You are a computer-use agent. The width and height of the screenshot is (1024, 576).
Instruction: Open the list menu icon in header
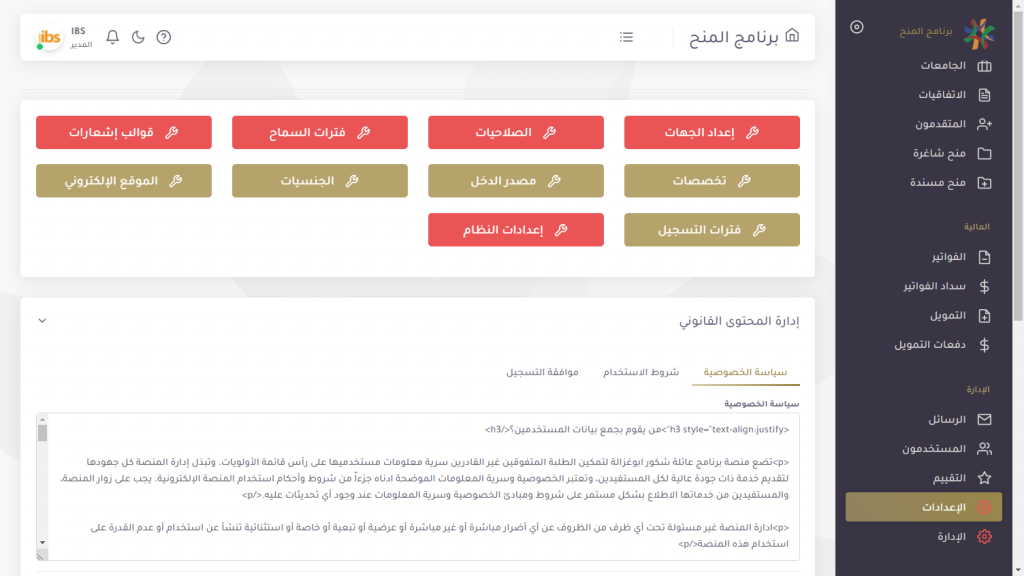coord(626,37)
